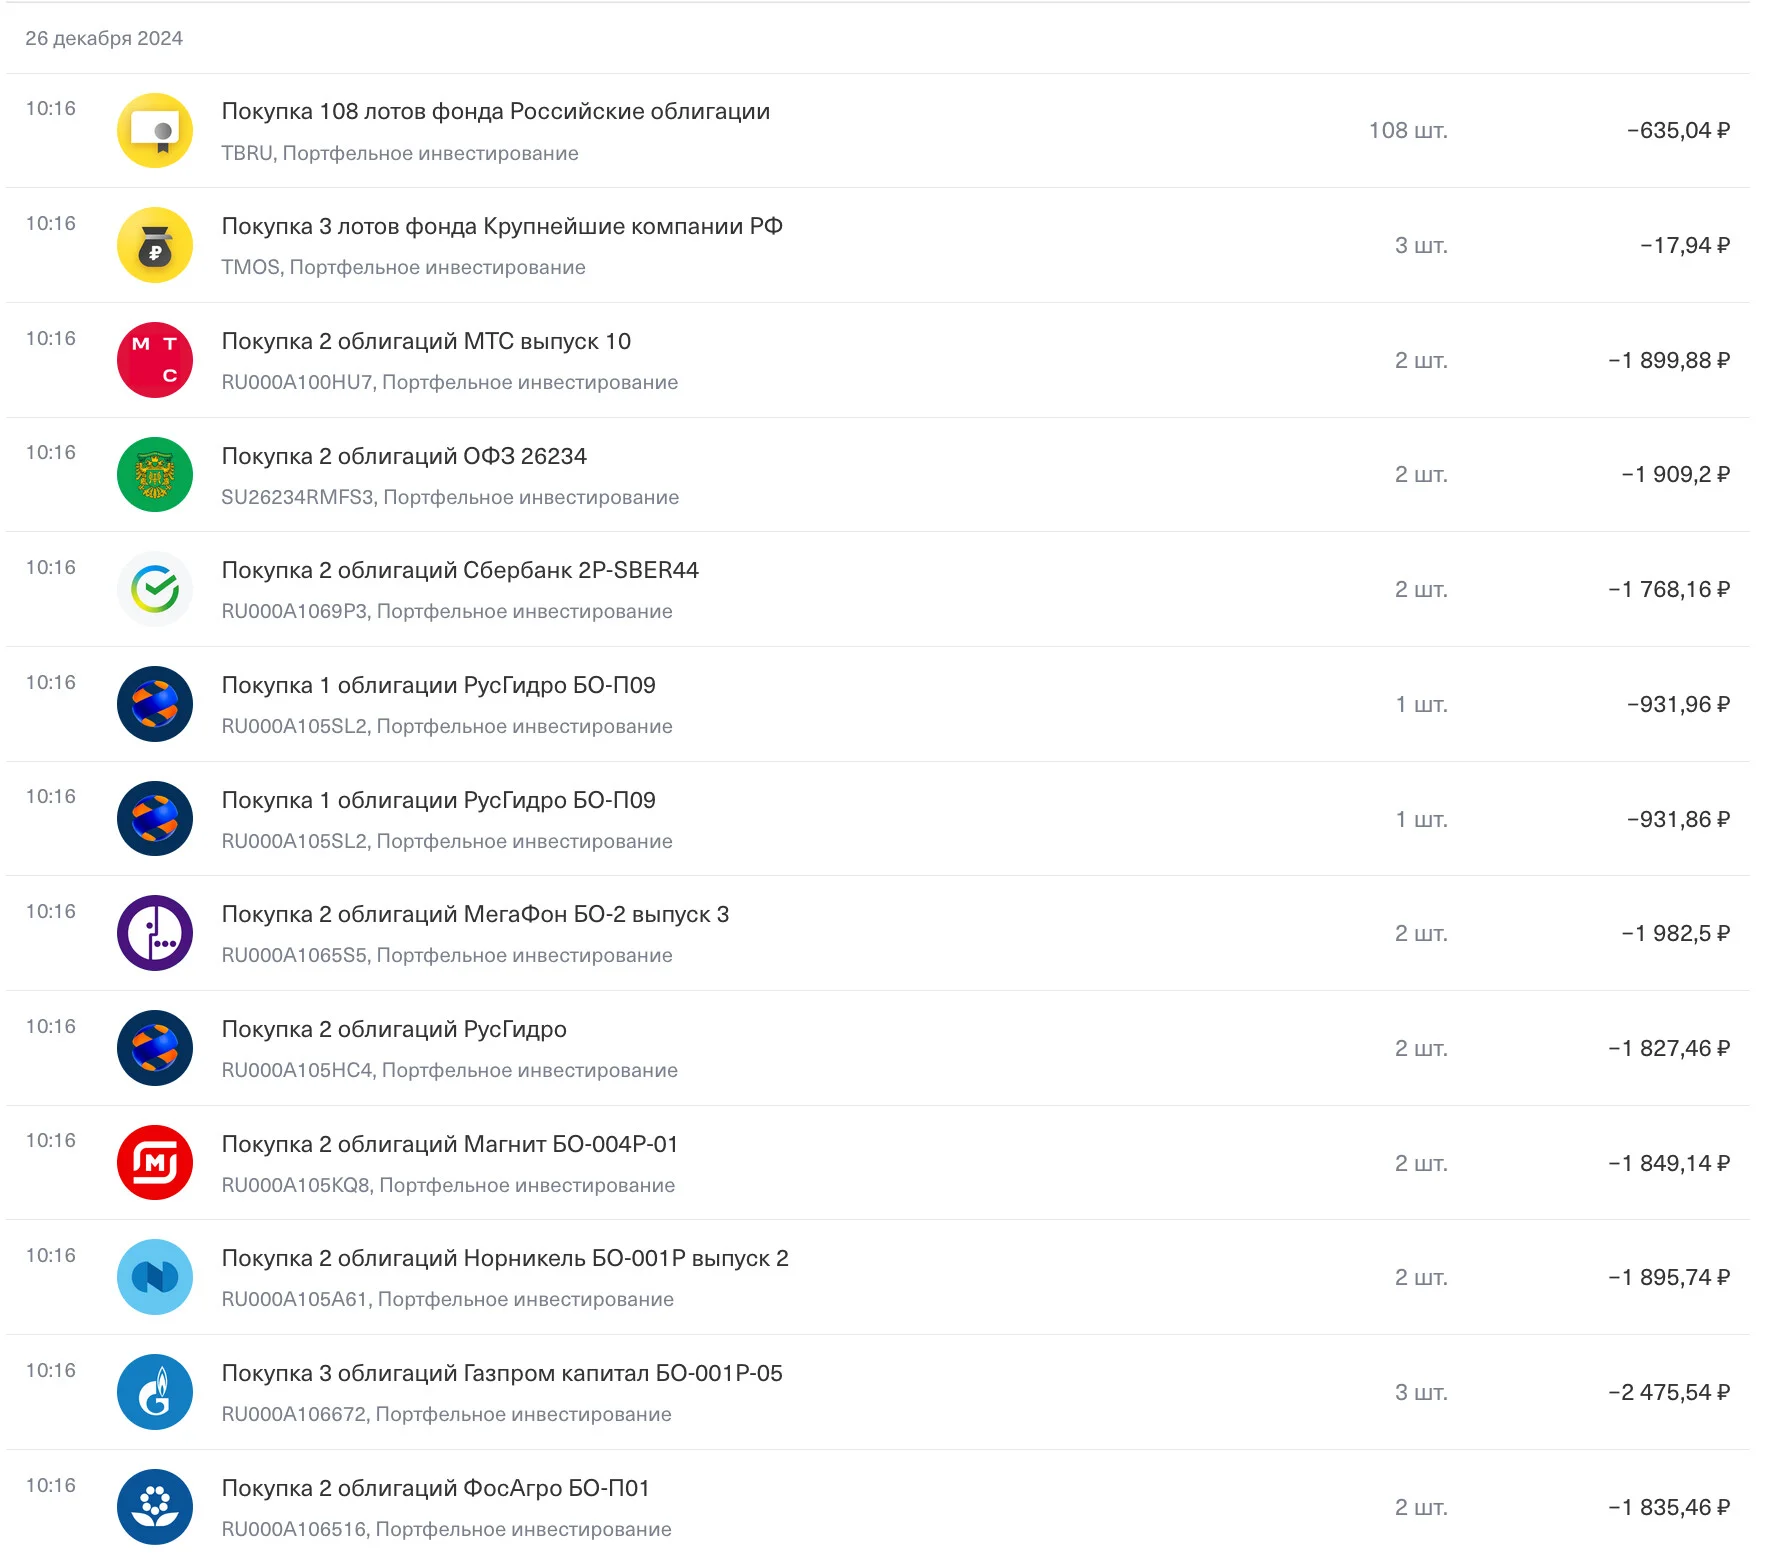Click the green ОФЗ 26234 emblem icon
Screen dimensions: 1768x1562
click(155, 474)
